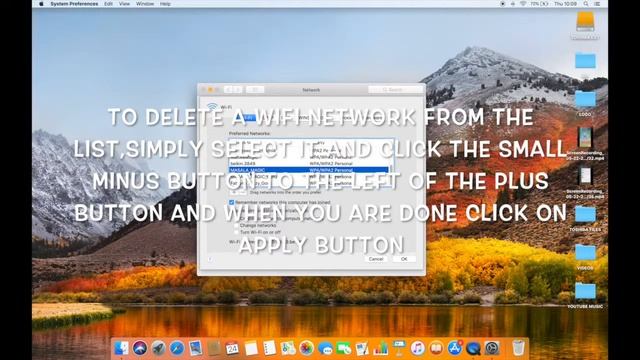Viewport: 640px width, 360px height.
Task: Open the Window menu
Action: [x=145, y=4]
